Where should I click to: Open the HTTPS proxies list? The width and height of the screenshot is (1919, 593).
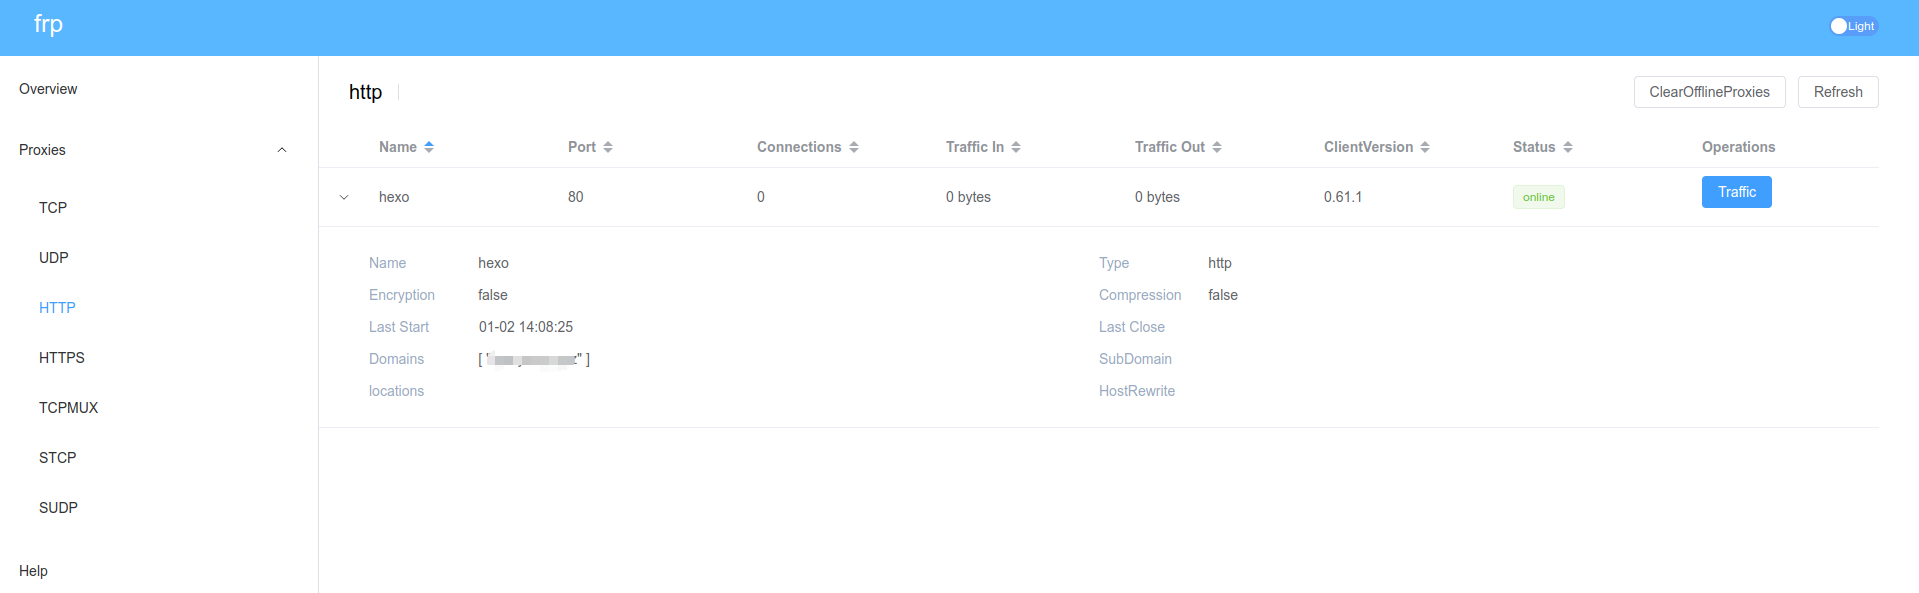(62, 358)
